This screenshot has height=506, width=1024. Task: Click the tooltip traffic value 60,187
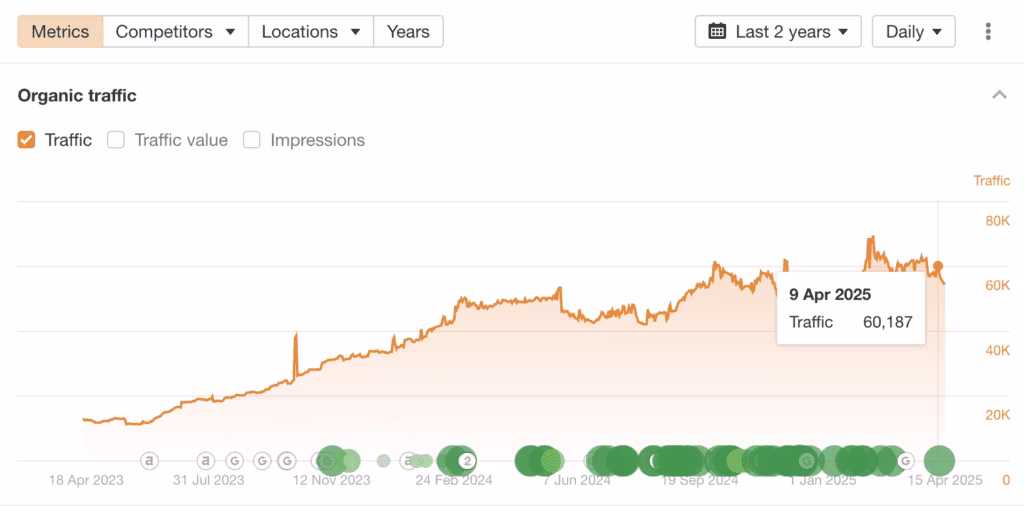[x=886, y=322]
